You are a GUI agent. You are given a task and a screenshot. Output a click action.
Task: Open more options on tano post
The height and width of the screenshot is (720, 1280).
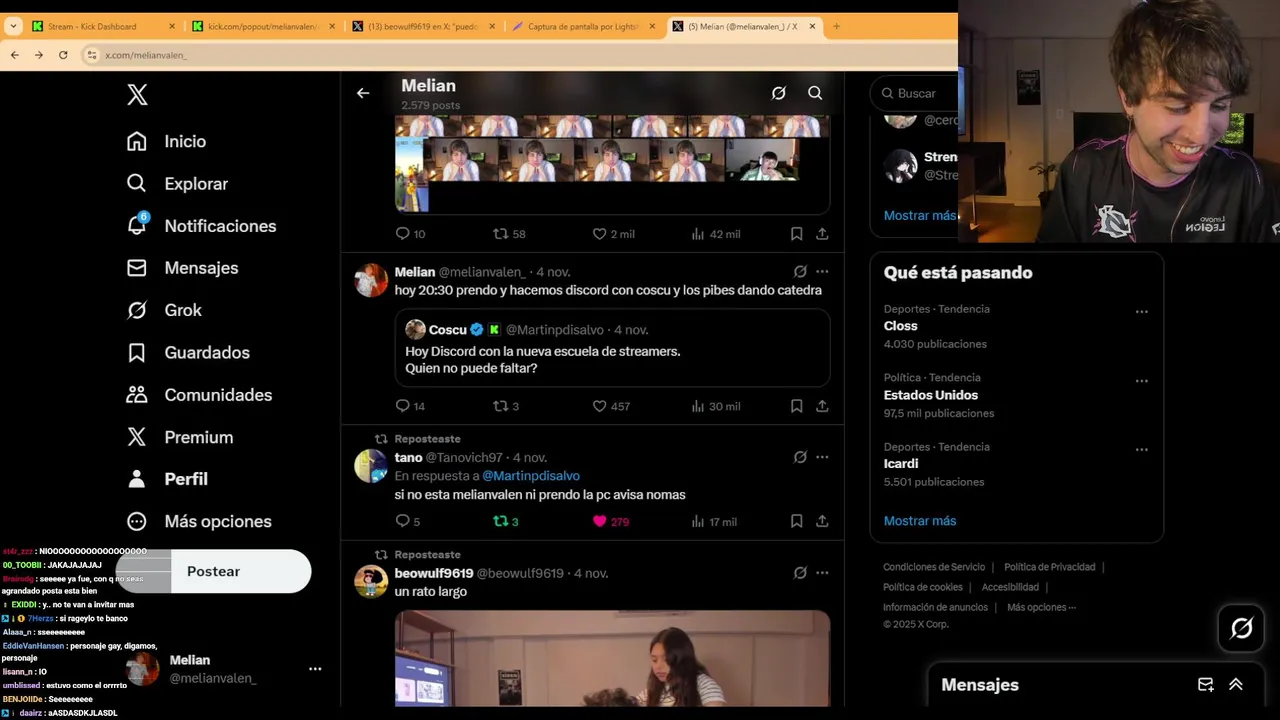pyautogui.click(x=822, y=457)
